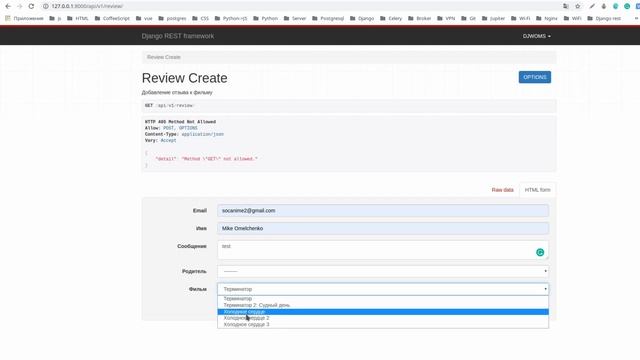Click the Review Create breadcrumb
Image resolution: width=640 pixels, height=360 pixels.
point(164,57)
